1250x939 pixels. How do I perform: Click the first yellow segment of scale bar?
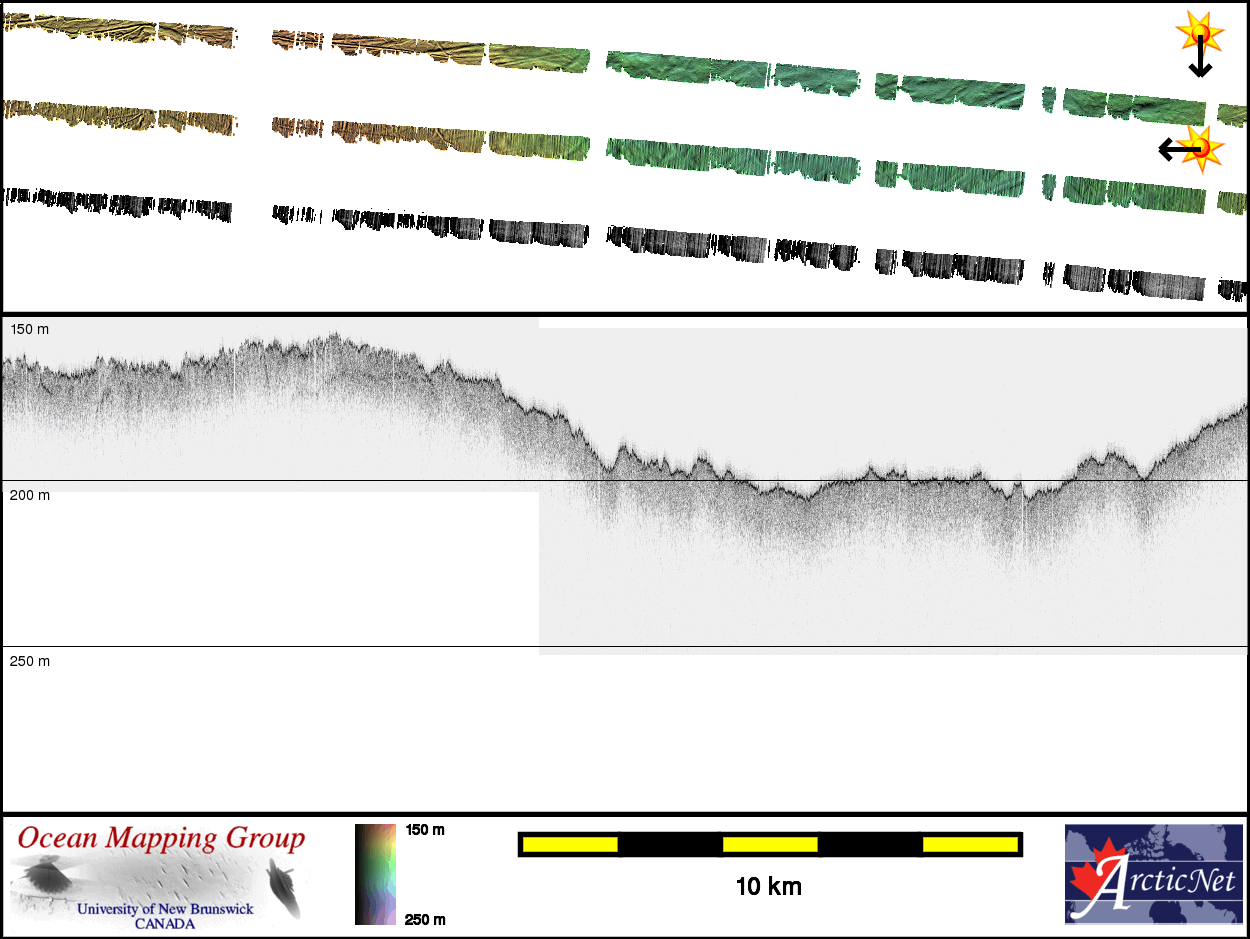click(570, 845)
